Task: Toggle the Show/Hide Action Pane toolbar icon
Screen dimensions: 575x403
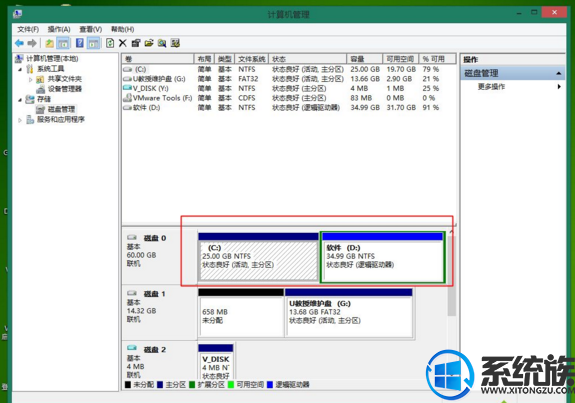Action: point(94,43)
